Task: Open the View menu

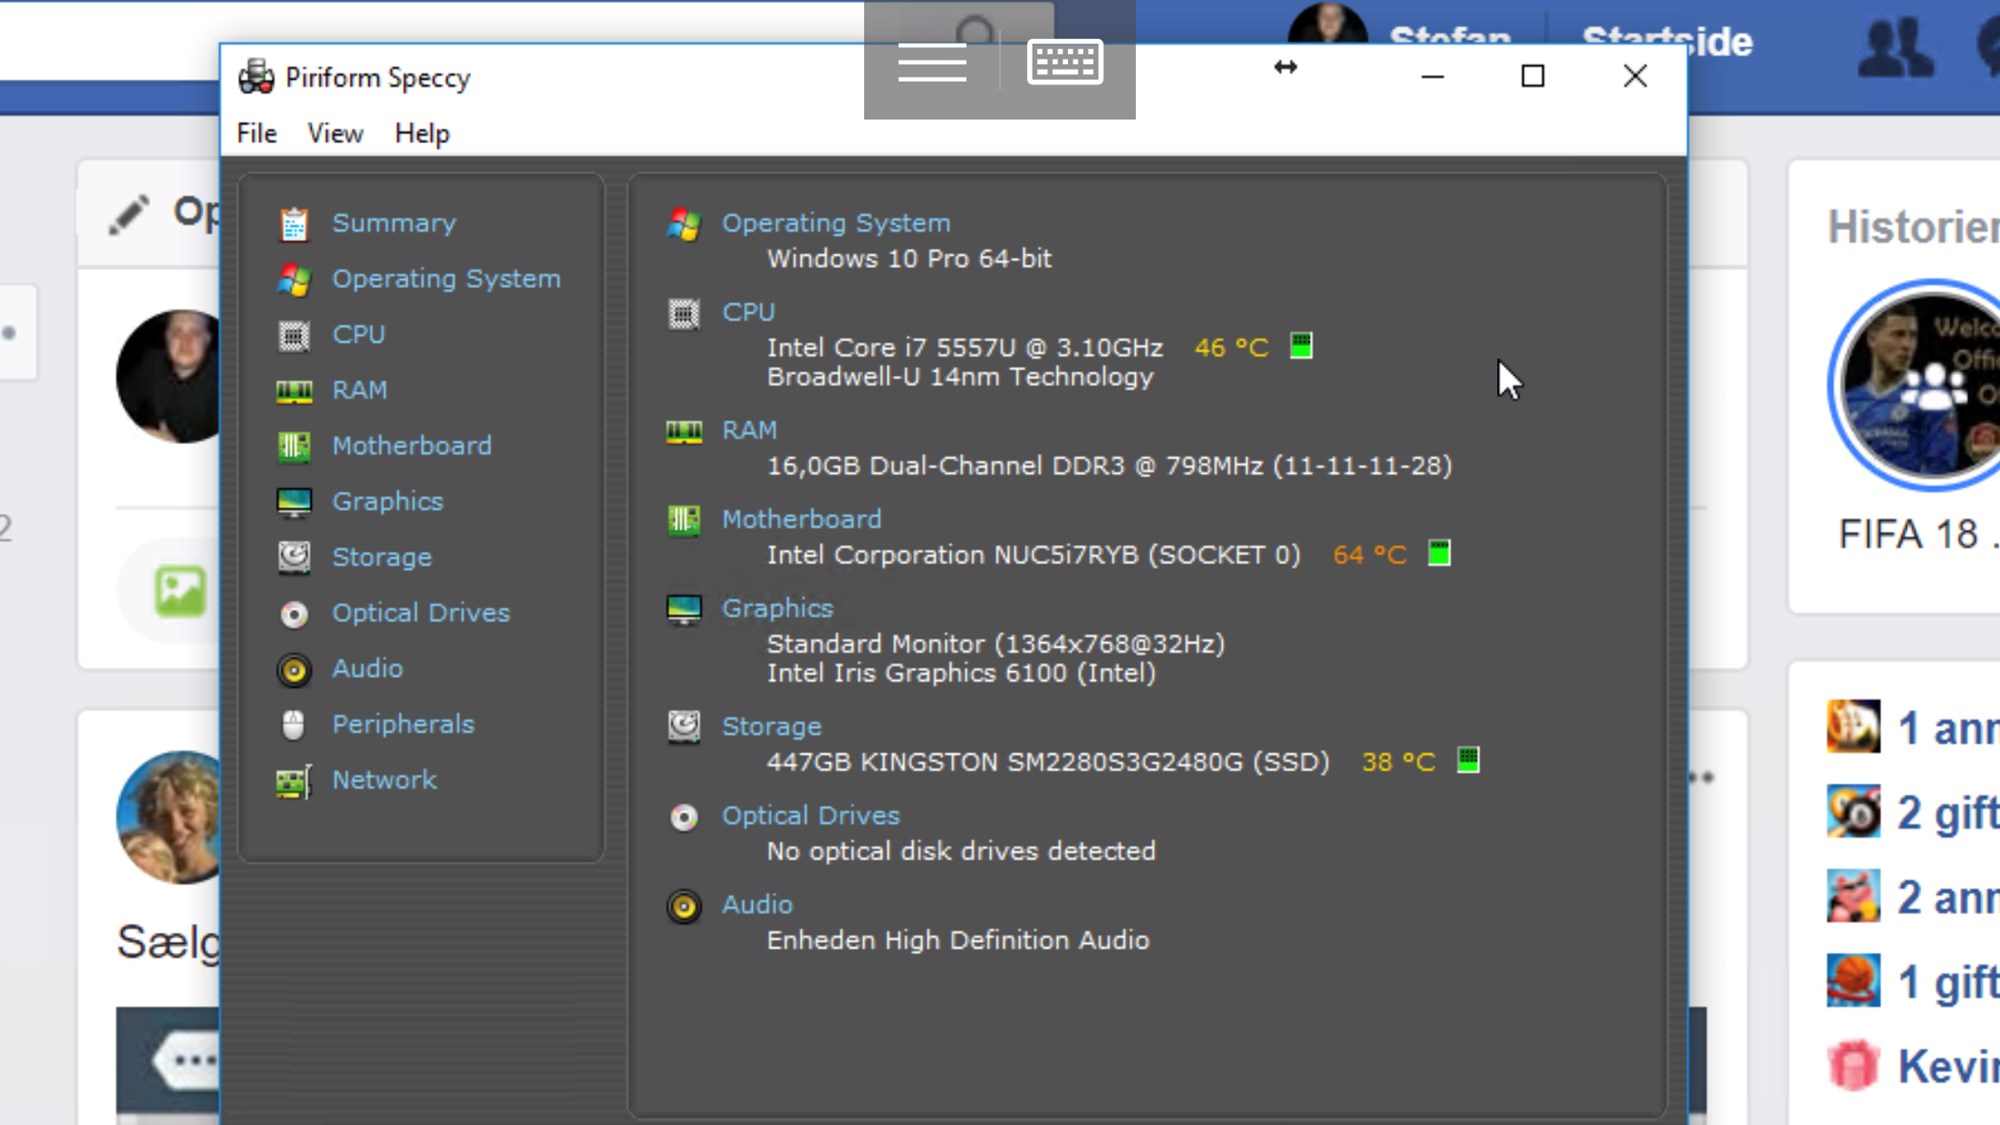Action: (335, 133)
